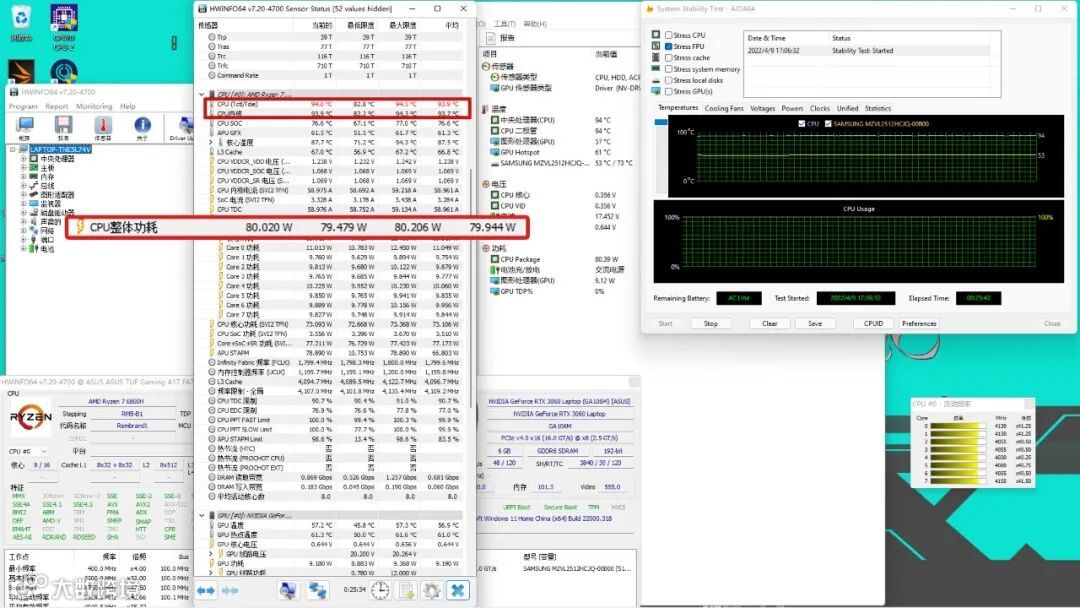Image resolution: width=1080 pixels, height=608 pixels.
Task: Open Preferences in Stability Test
Action: point(919,324)
